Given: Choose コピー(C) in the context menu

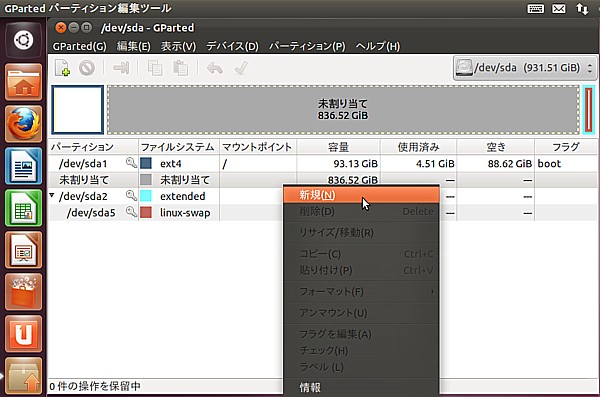Looking at the screenshot, I should click(361, 254).
